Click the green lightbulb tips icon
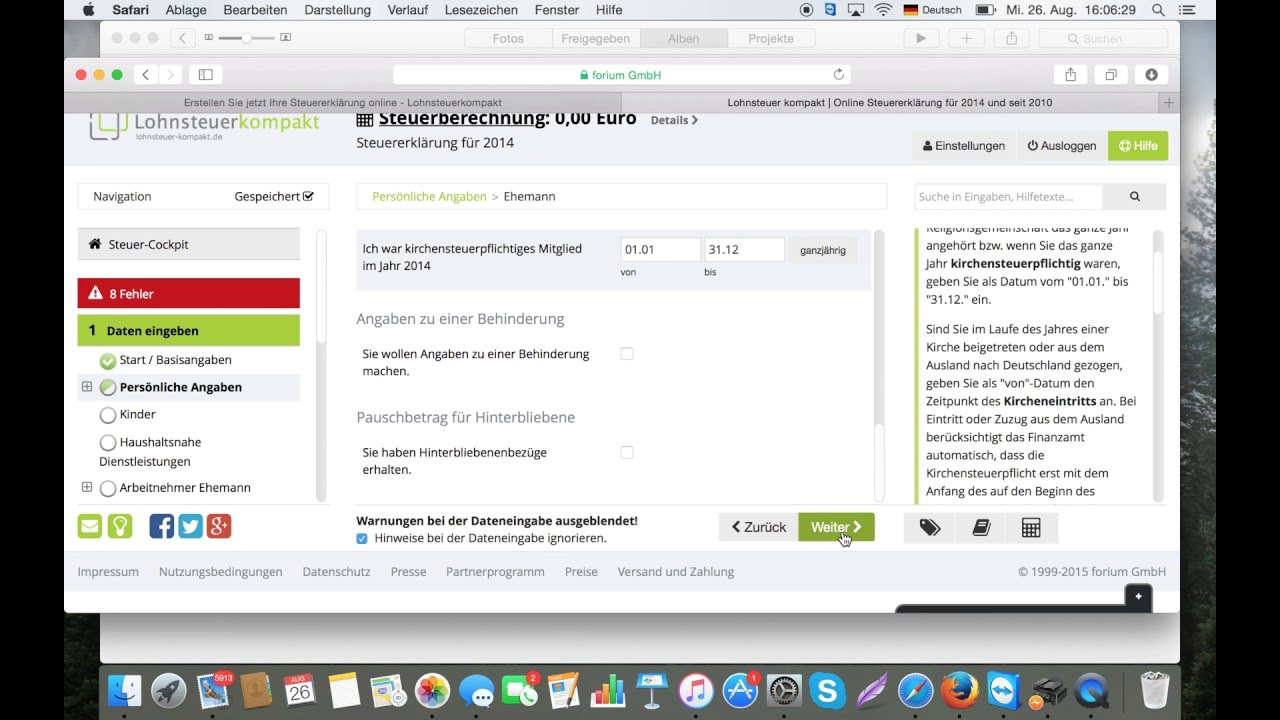The image size is (1280, 720). (x=120, y=526)
